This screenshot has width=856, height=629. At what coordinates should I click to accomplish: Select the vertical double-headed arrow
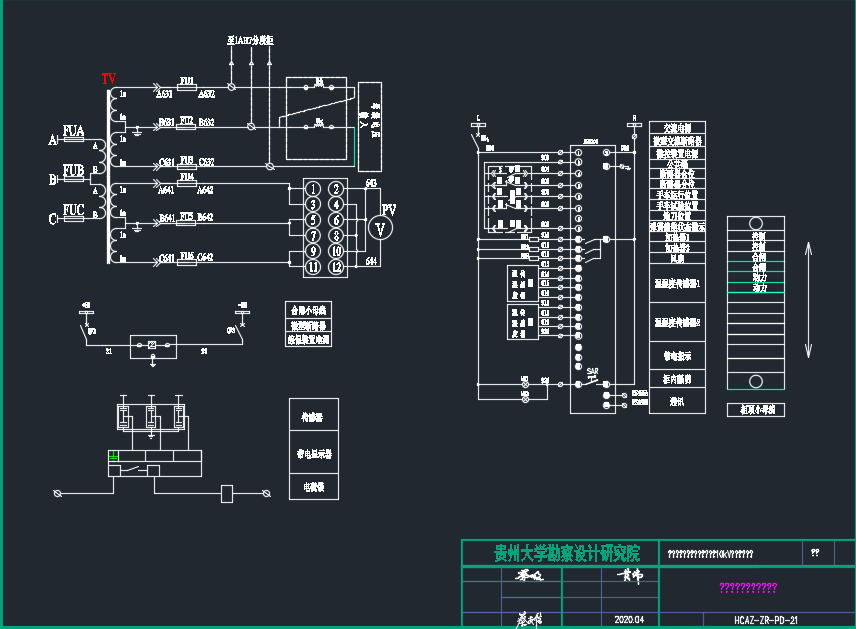tap(809, 300)
